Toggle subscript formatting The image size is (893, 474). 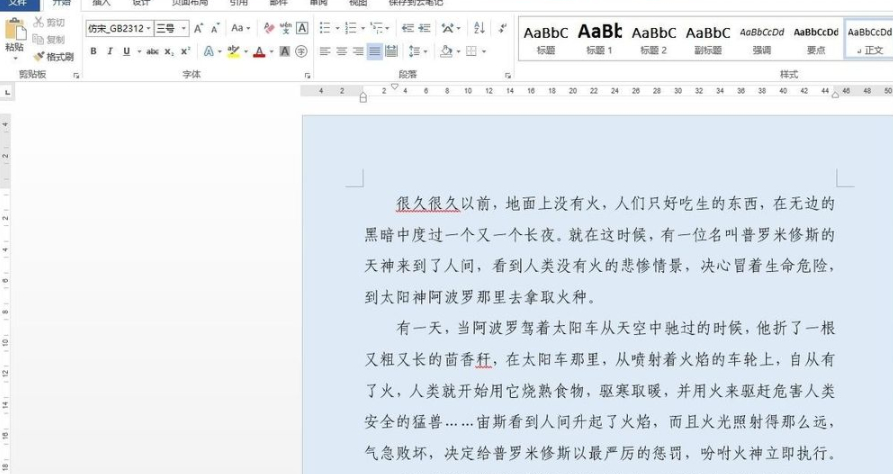[169, 51]
